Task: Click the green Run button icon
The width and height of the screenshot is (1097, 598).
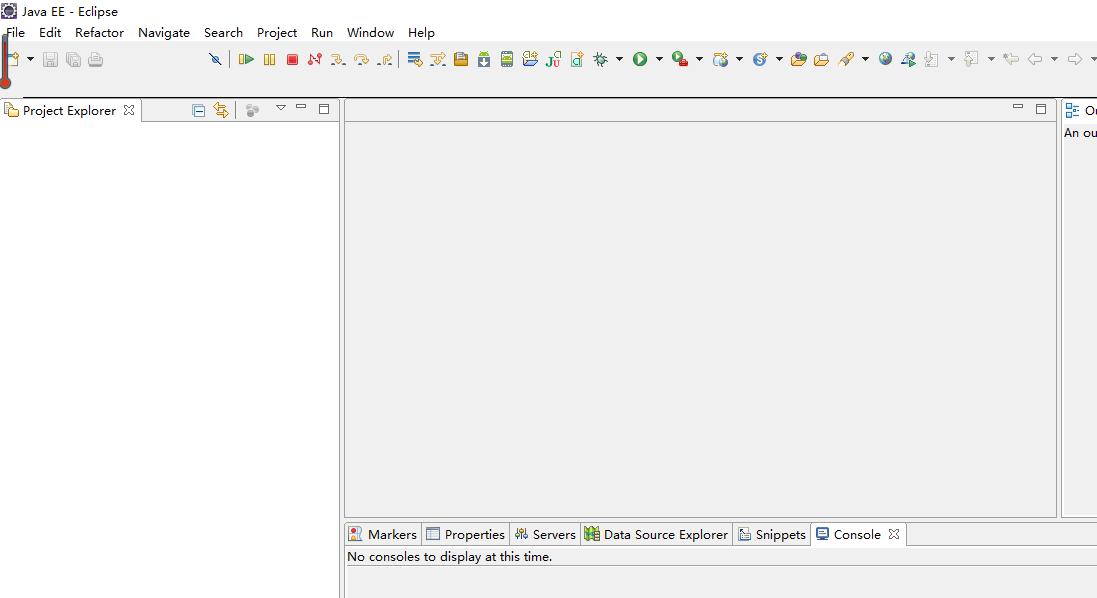Action: tap(640, 60)
